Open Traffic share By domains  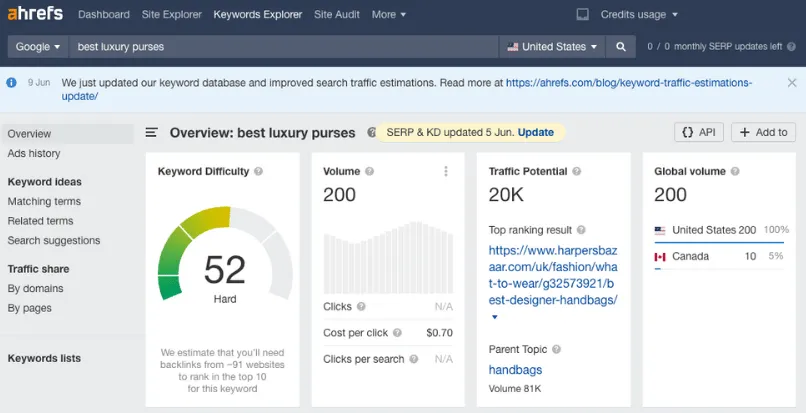click(x=35, y=289)
